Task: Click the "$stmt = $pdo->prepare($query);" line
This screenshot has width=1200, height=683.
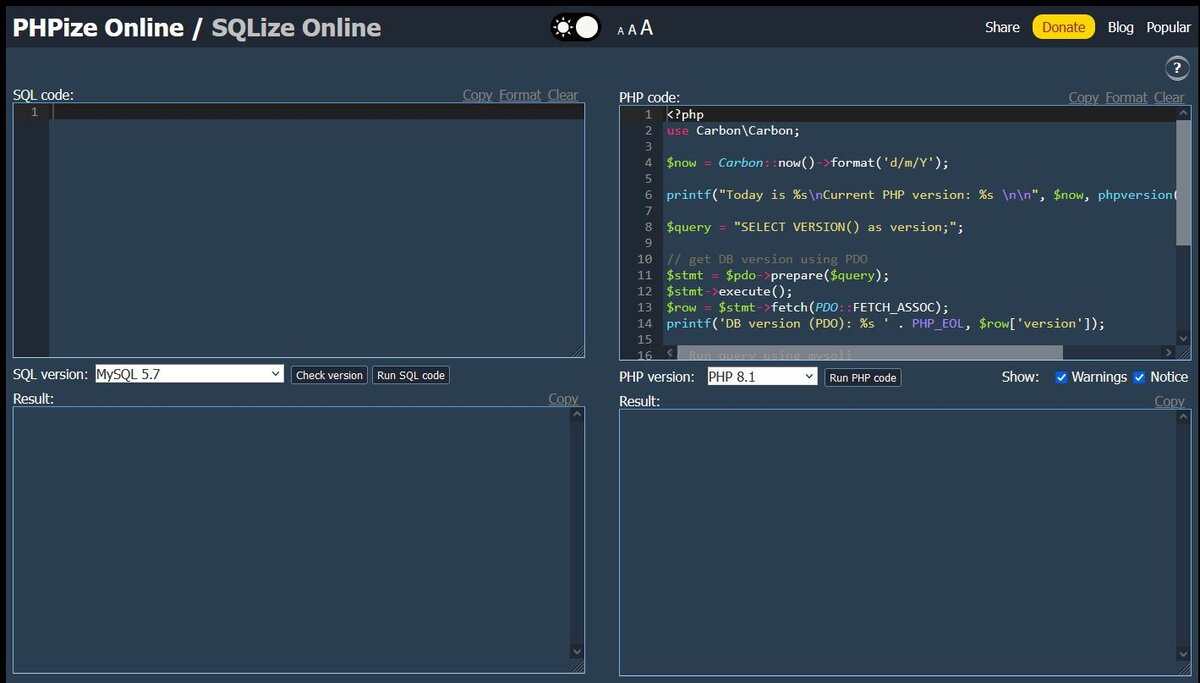Action: pyautogui.click(x=777, y=275)
